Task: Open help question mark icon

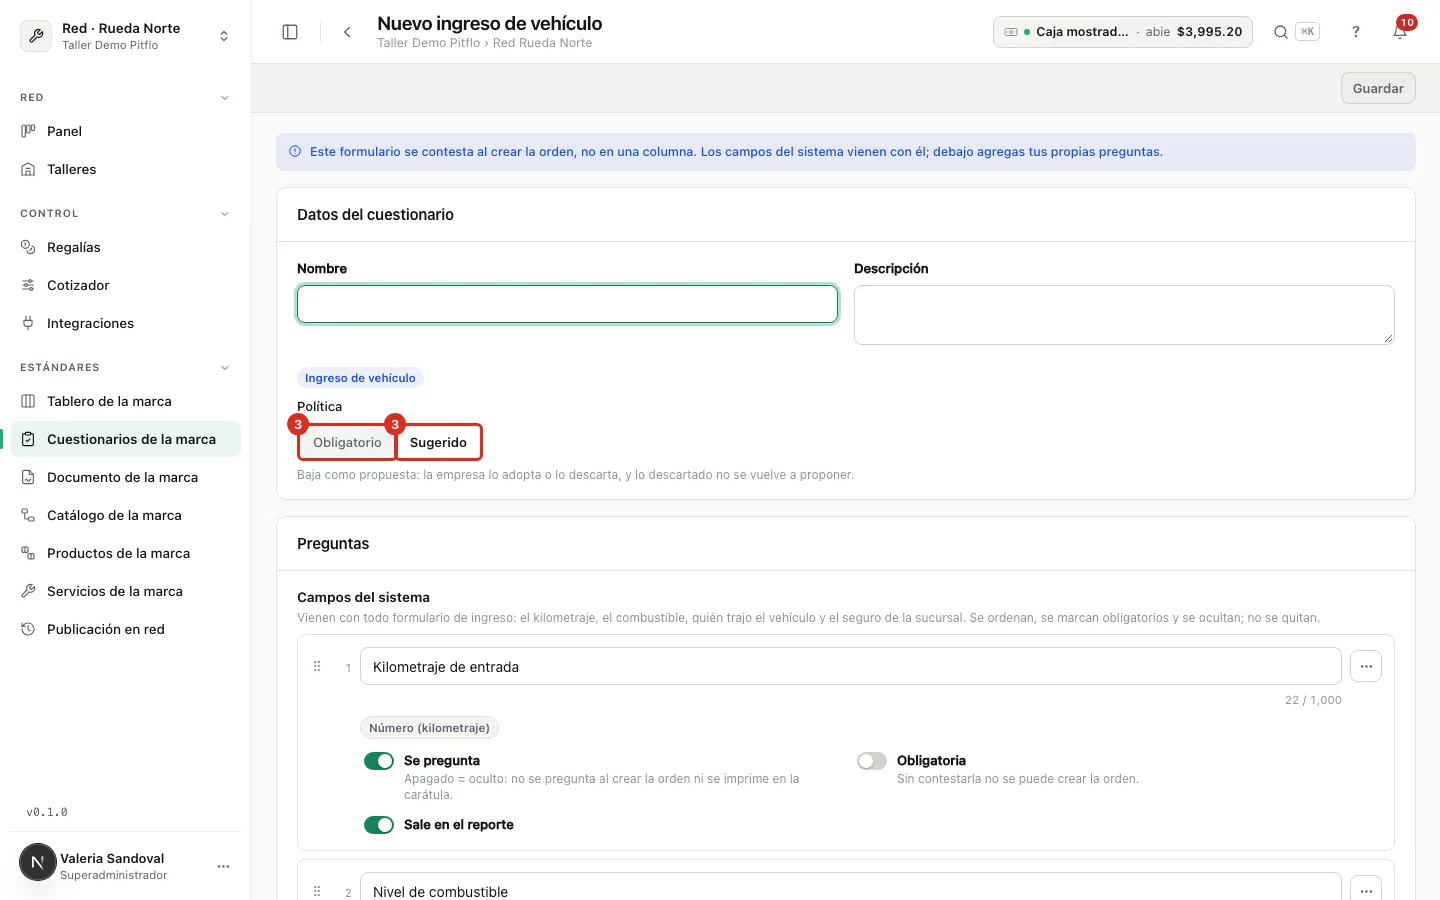Action: (x=1356, y=32)
